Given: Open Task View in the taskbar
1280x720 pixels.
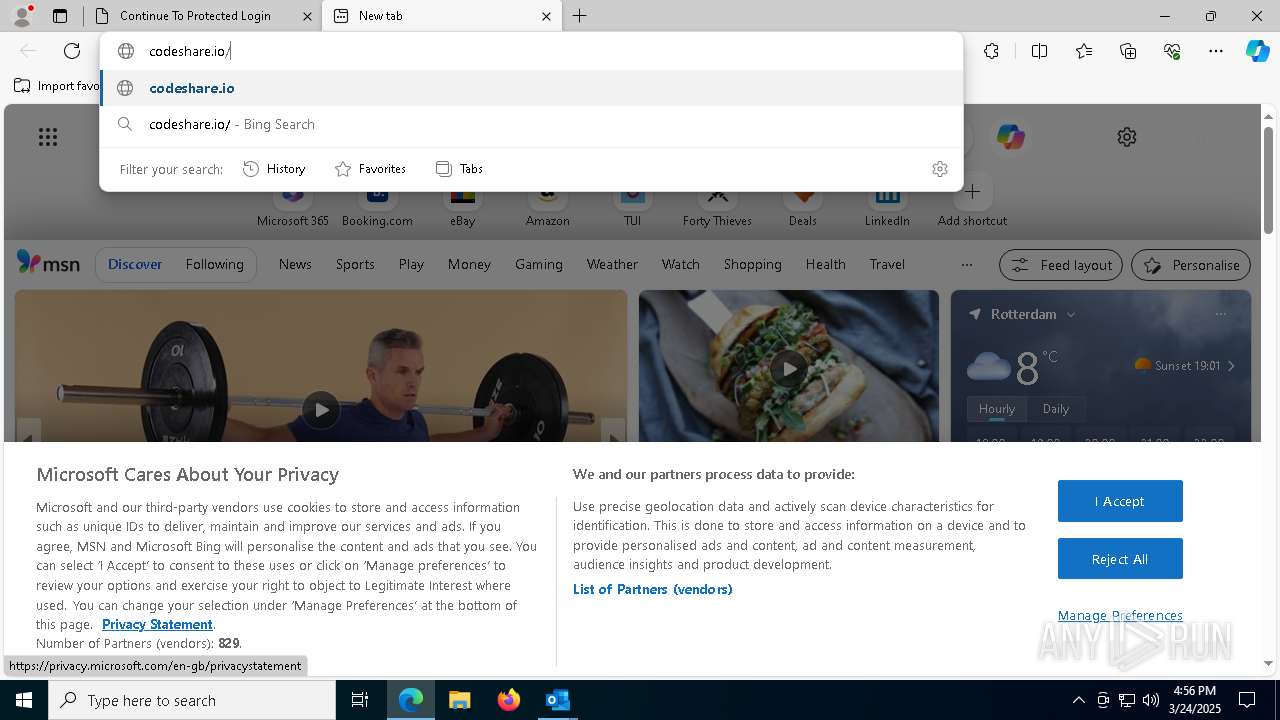Looking at the screenshot, I should pyautogui.click(x=360, y=700).
